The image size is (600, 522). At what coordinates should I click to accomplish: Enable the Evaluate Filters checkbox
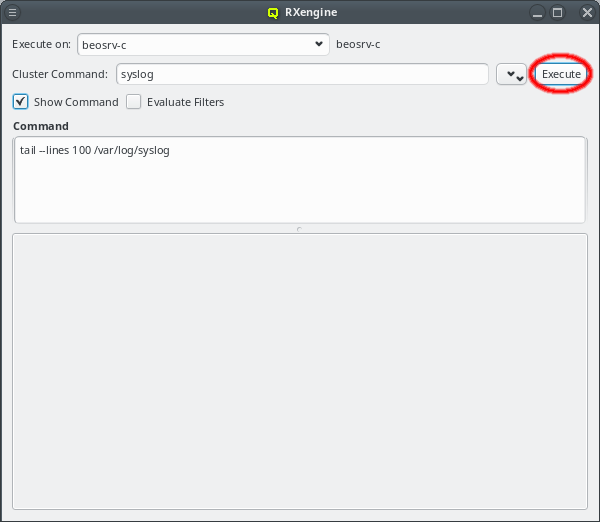134,102
